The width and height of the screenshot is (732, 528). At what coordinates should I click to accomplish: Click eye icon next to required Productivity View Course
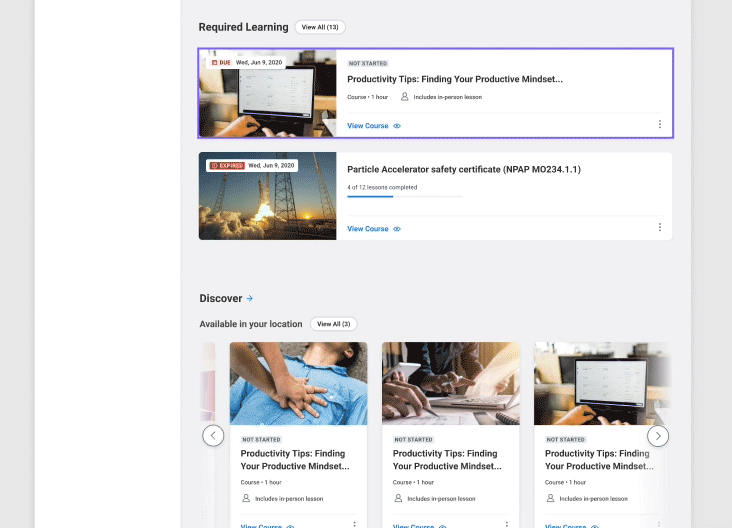click(397, 126)
